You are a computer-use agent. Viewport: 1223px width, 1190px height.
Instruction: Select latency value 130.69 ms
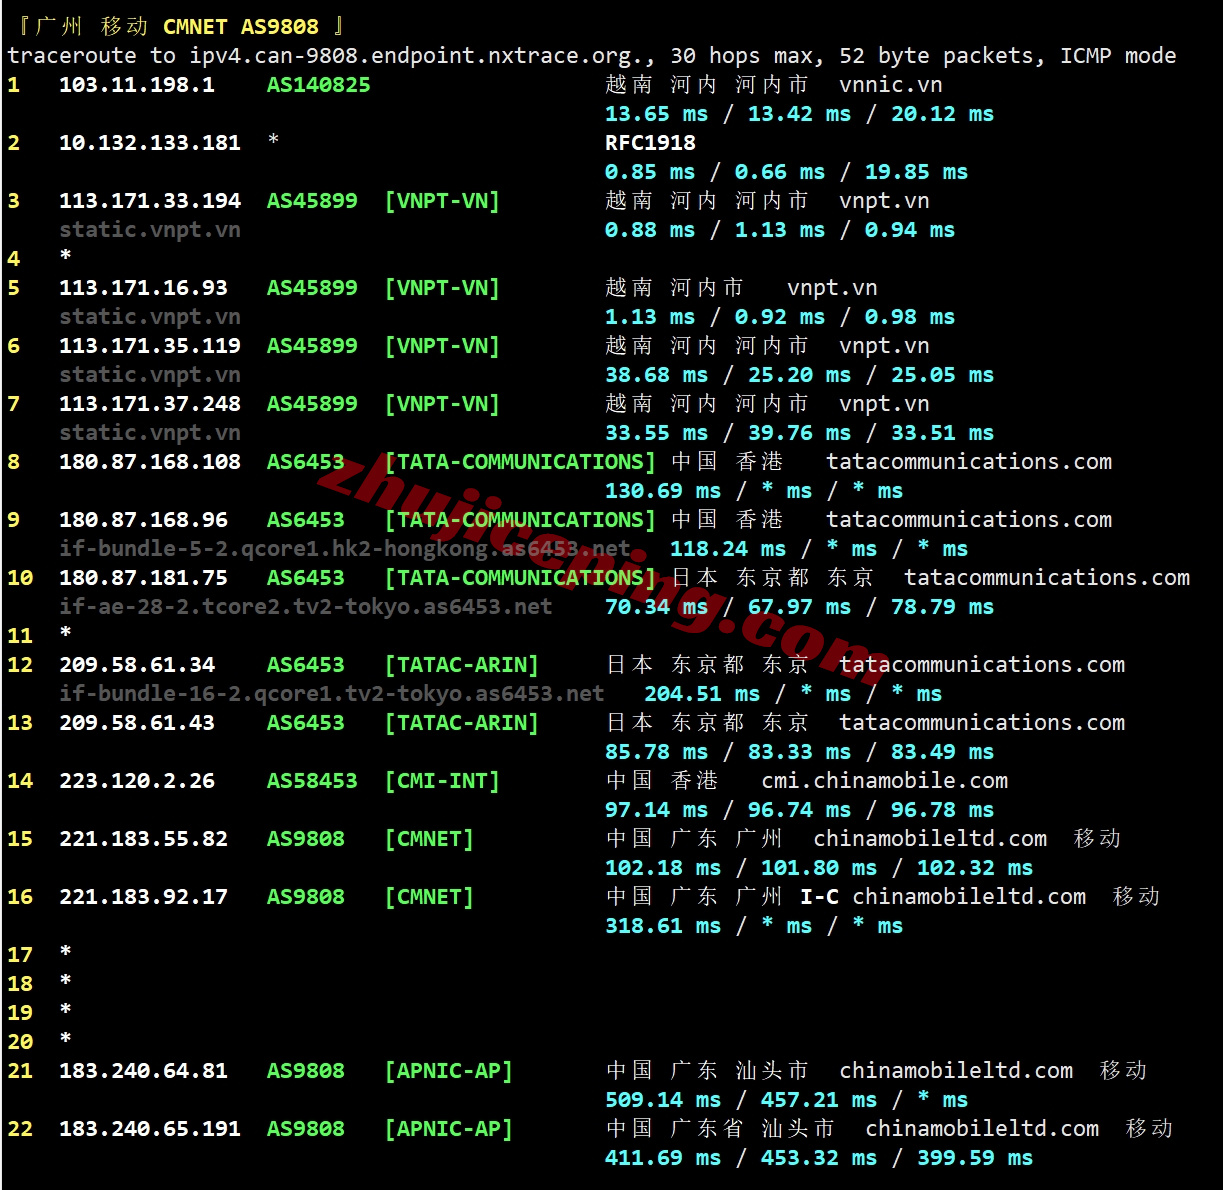coord(663,491)
